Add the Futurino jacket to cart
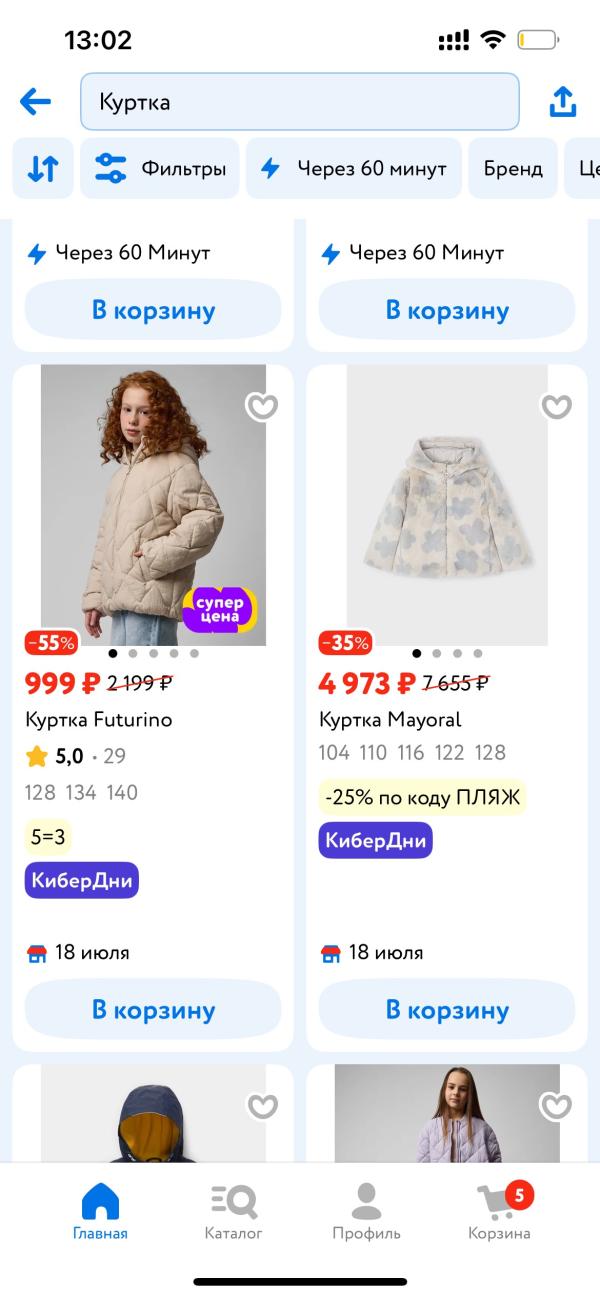The height and width of the screenshot is (1297, 600). coord(153,1009)
